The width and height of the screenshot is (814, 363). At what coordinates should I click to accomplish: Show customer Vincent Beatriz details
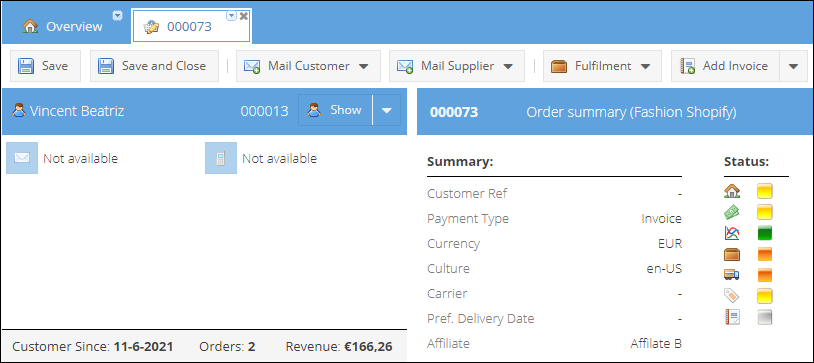(x=335, y=110)
